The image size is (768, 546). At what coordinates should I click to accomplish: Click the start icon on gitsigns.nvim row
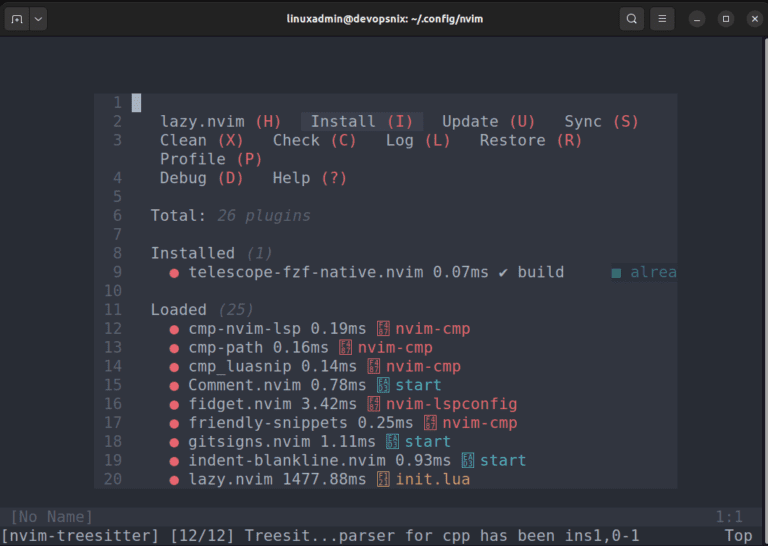(x=392, y=442)
